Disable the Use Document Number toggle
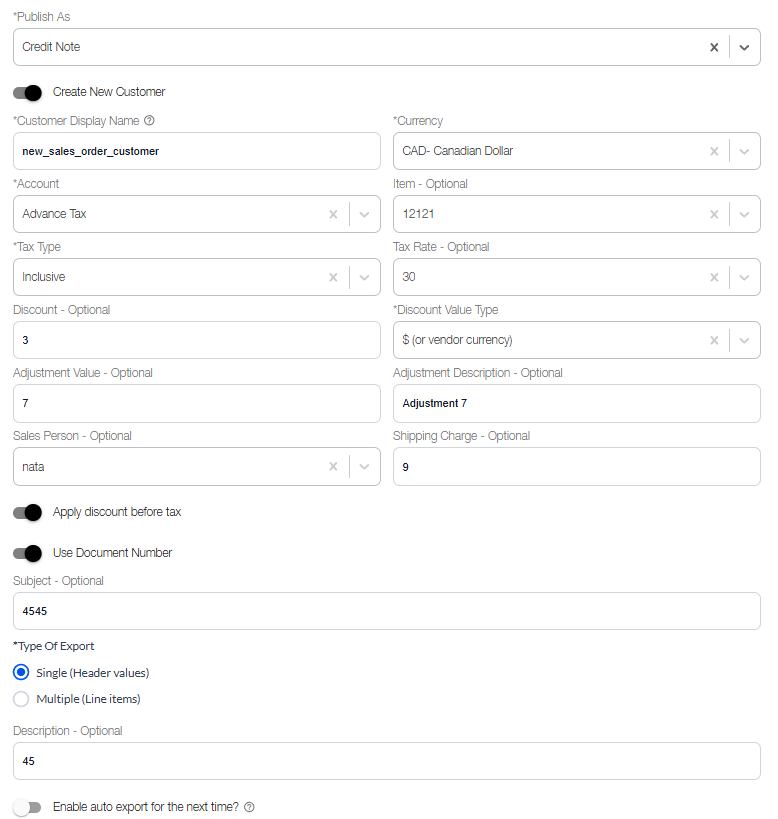 coord(27,553)
